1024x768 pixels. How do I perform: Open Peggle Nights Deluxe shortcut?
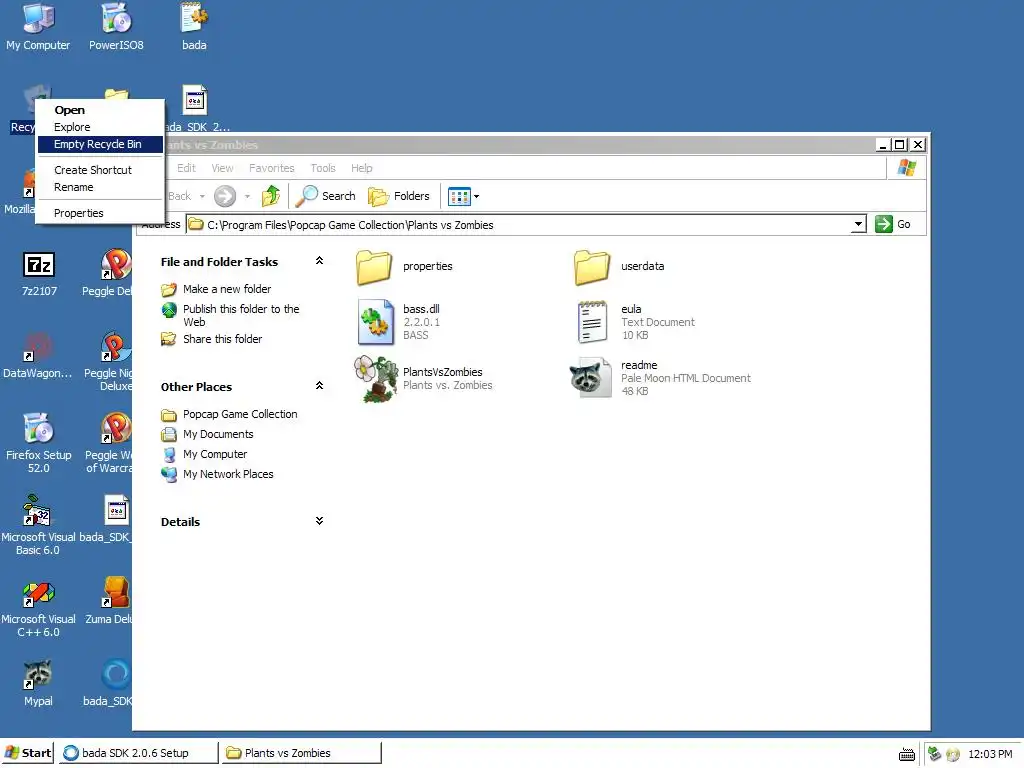click(109, 361)
